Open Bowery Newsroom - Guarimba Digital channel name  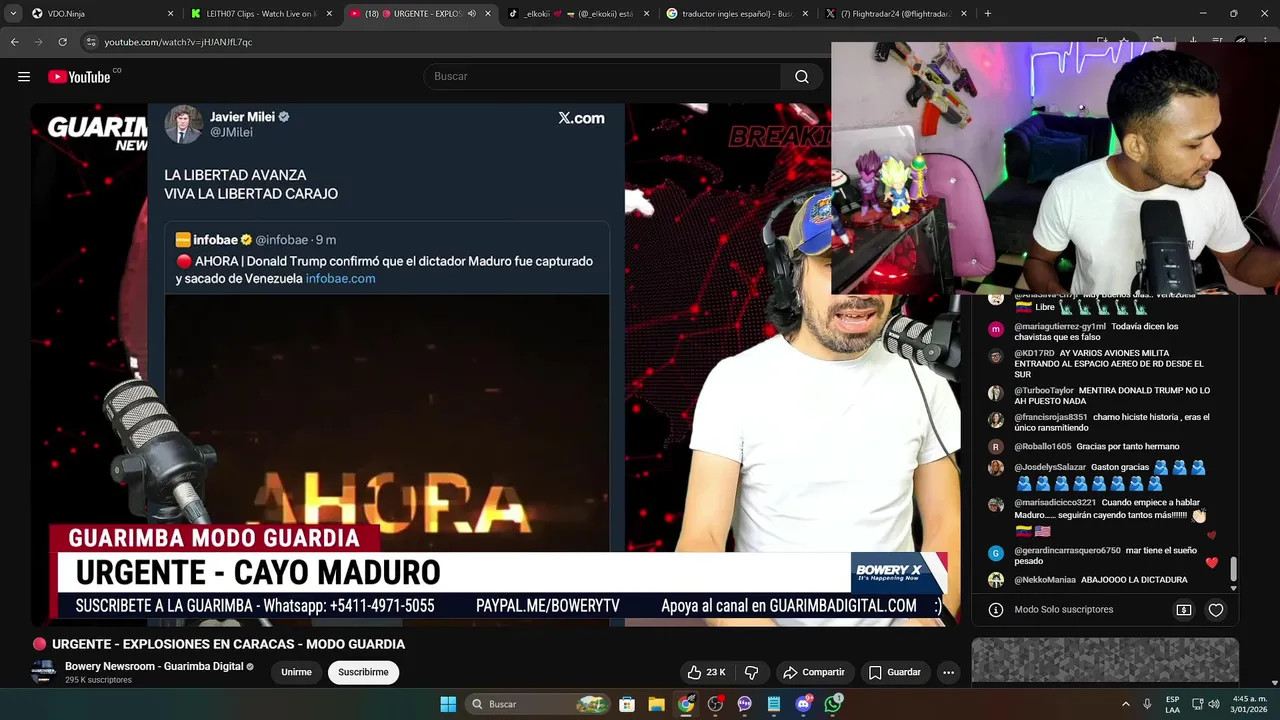click(154, 666)
